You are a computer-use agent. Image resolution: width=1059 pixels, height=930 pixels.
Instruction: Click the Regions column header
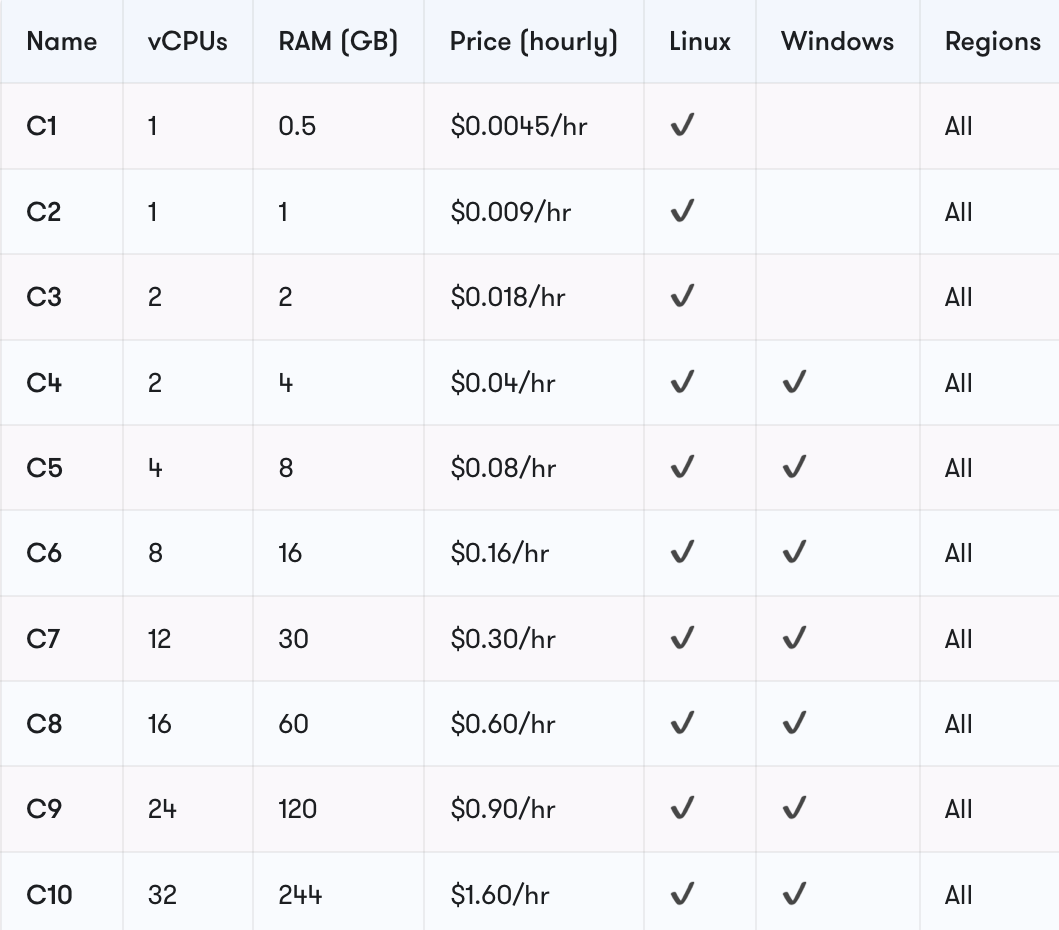(x=993, y=42)
